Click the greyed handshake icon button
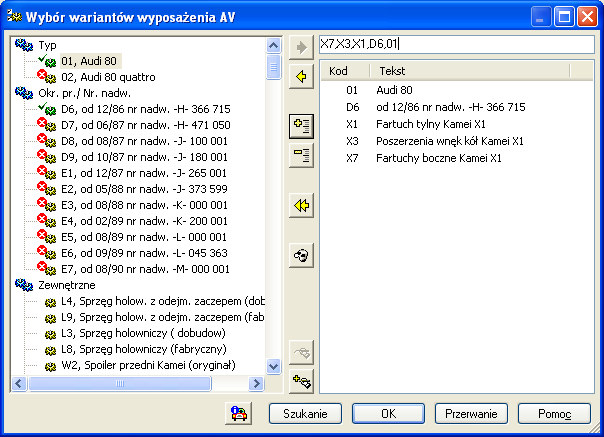This screenshot has width=604, height=437. [301, 352]
